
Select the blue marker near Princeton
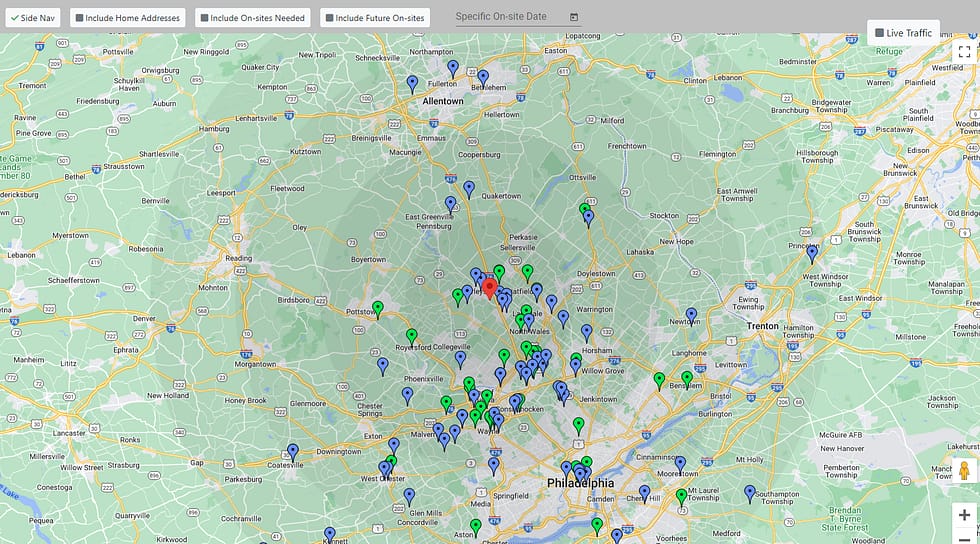click(812, 253)
